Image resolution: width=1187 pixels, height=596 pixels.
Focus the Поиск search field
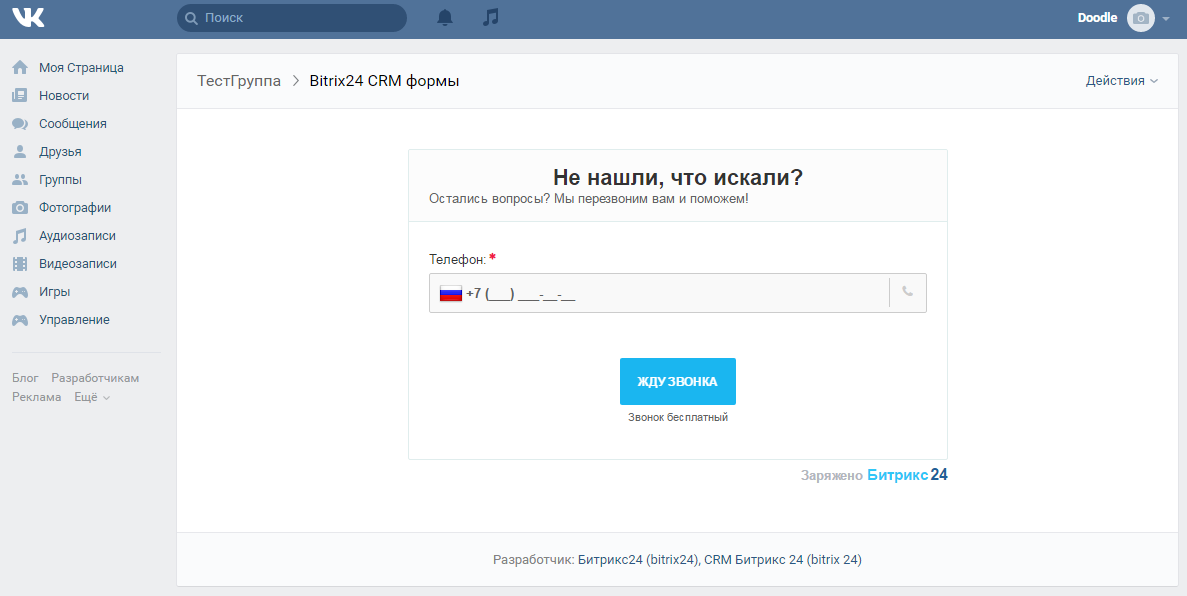click(291, 18)
